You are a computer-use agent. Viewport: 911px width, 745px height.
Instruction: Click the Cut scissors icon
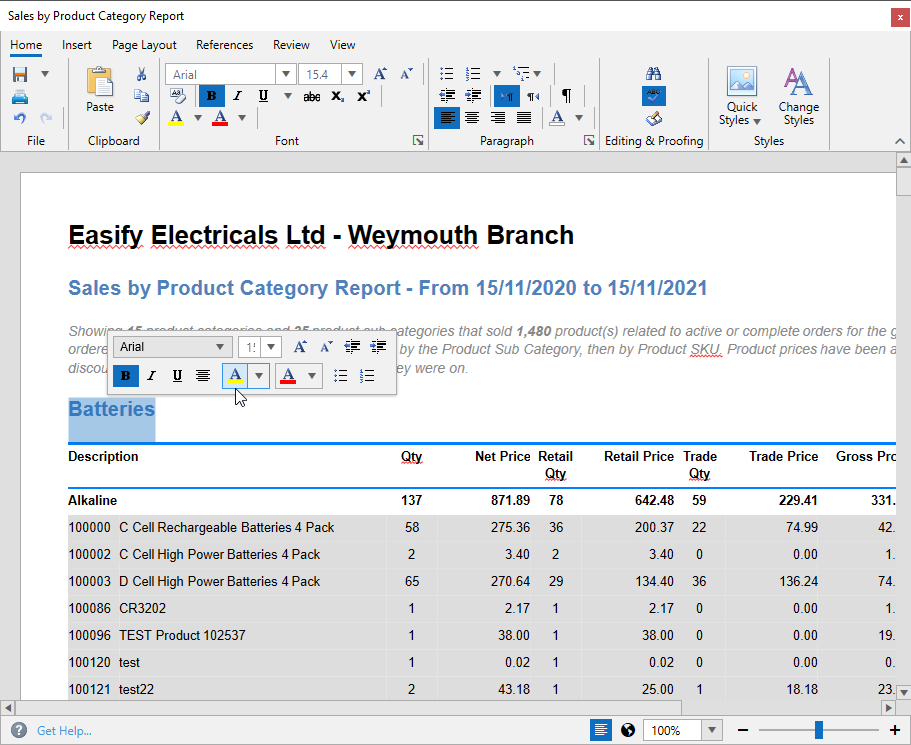click(142, 74)
